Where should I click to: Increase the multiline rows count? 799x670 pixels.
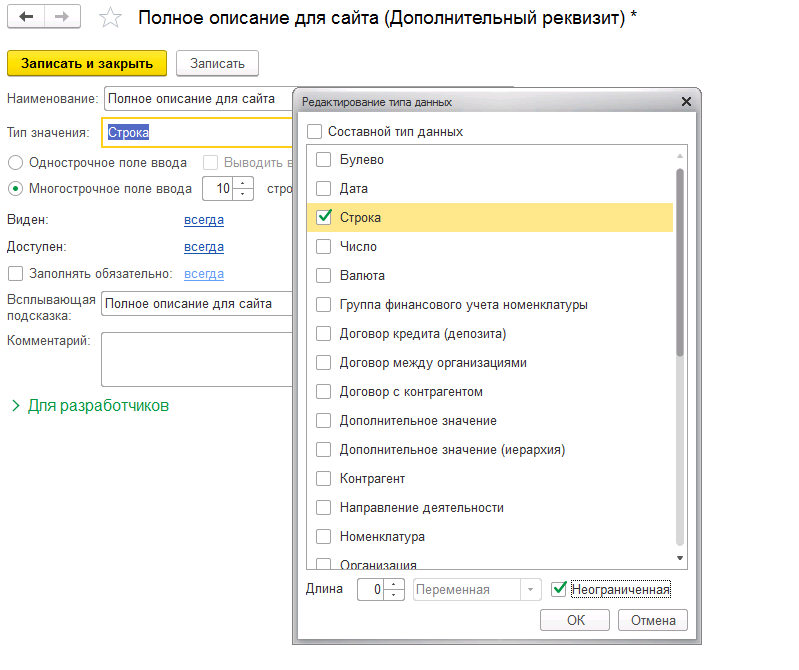pos(243,183)
